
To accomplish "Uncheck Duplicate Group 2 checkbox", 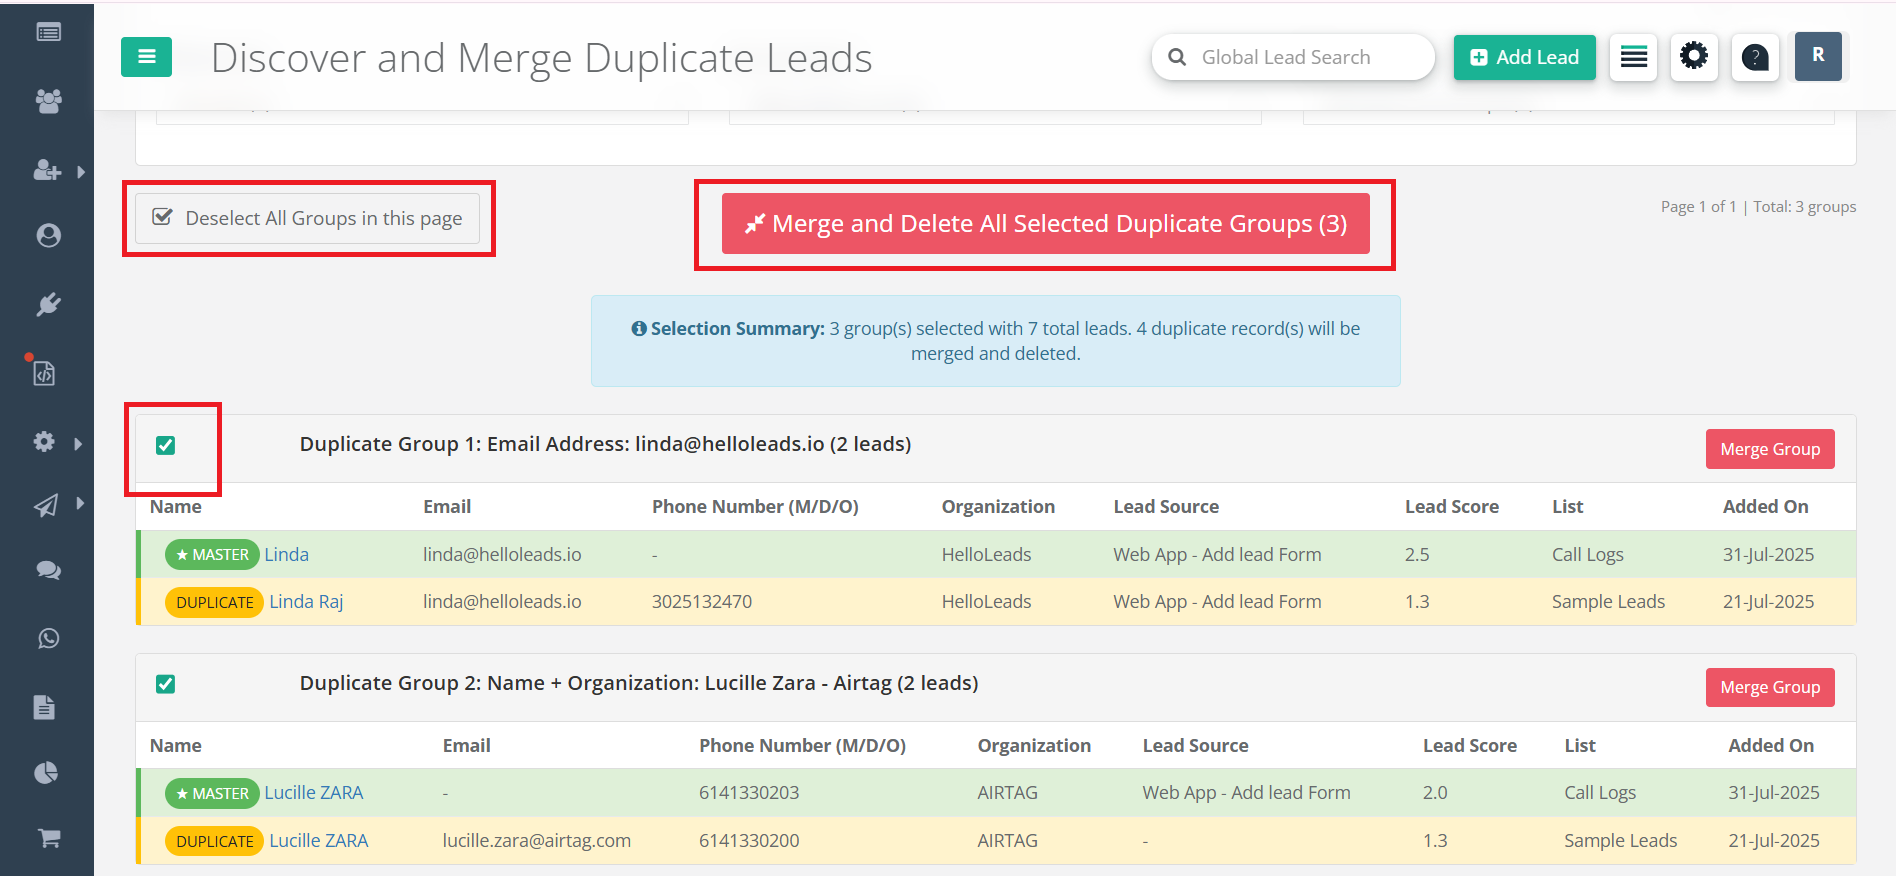I will point(166,684).
